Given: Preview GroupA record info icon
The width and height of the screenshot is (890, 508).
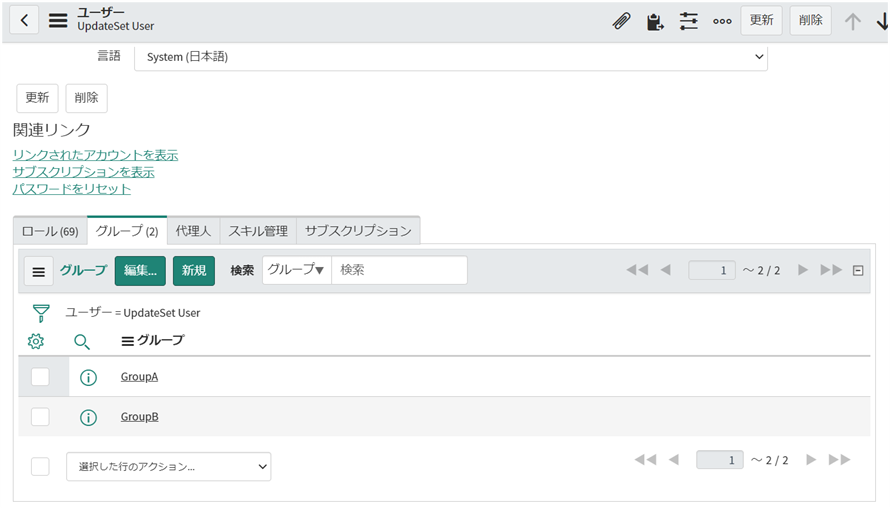Looking at the screenshot, I should click(88, 377).
